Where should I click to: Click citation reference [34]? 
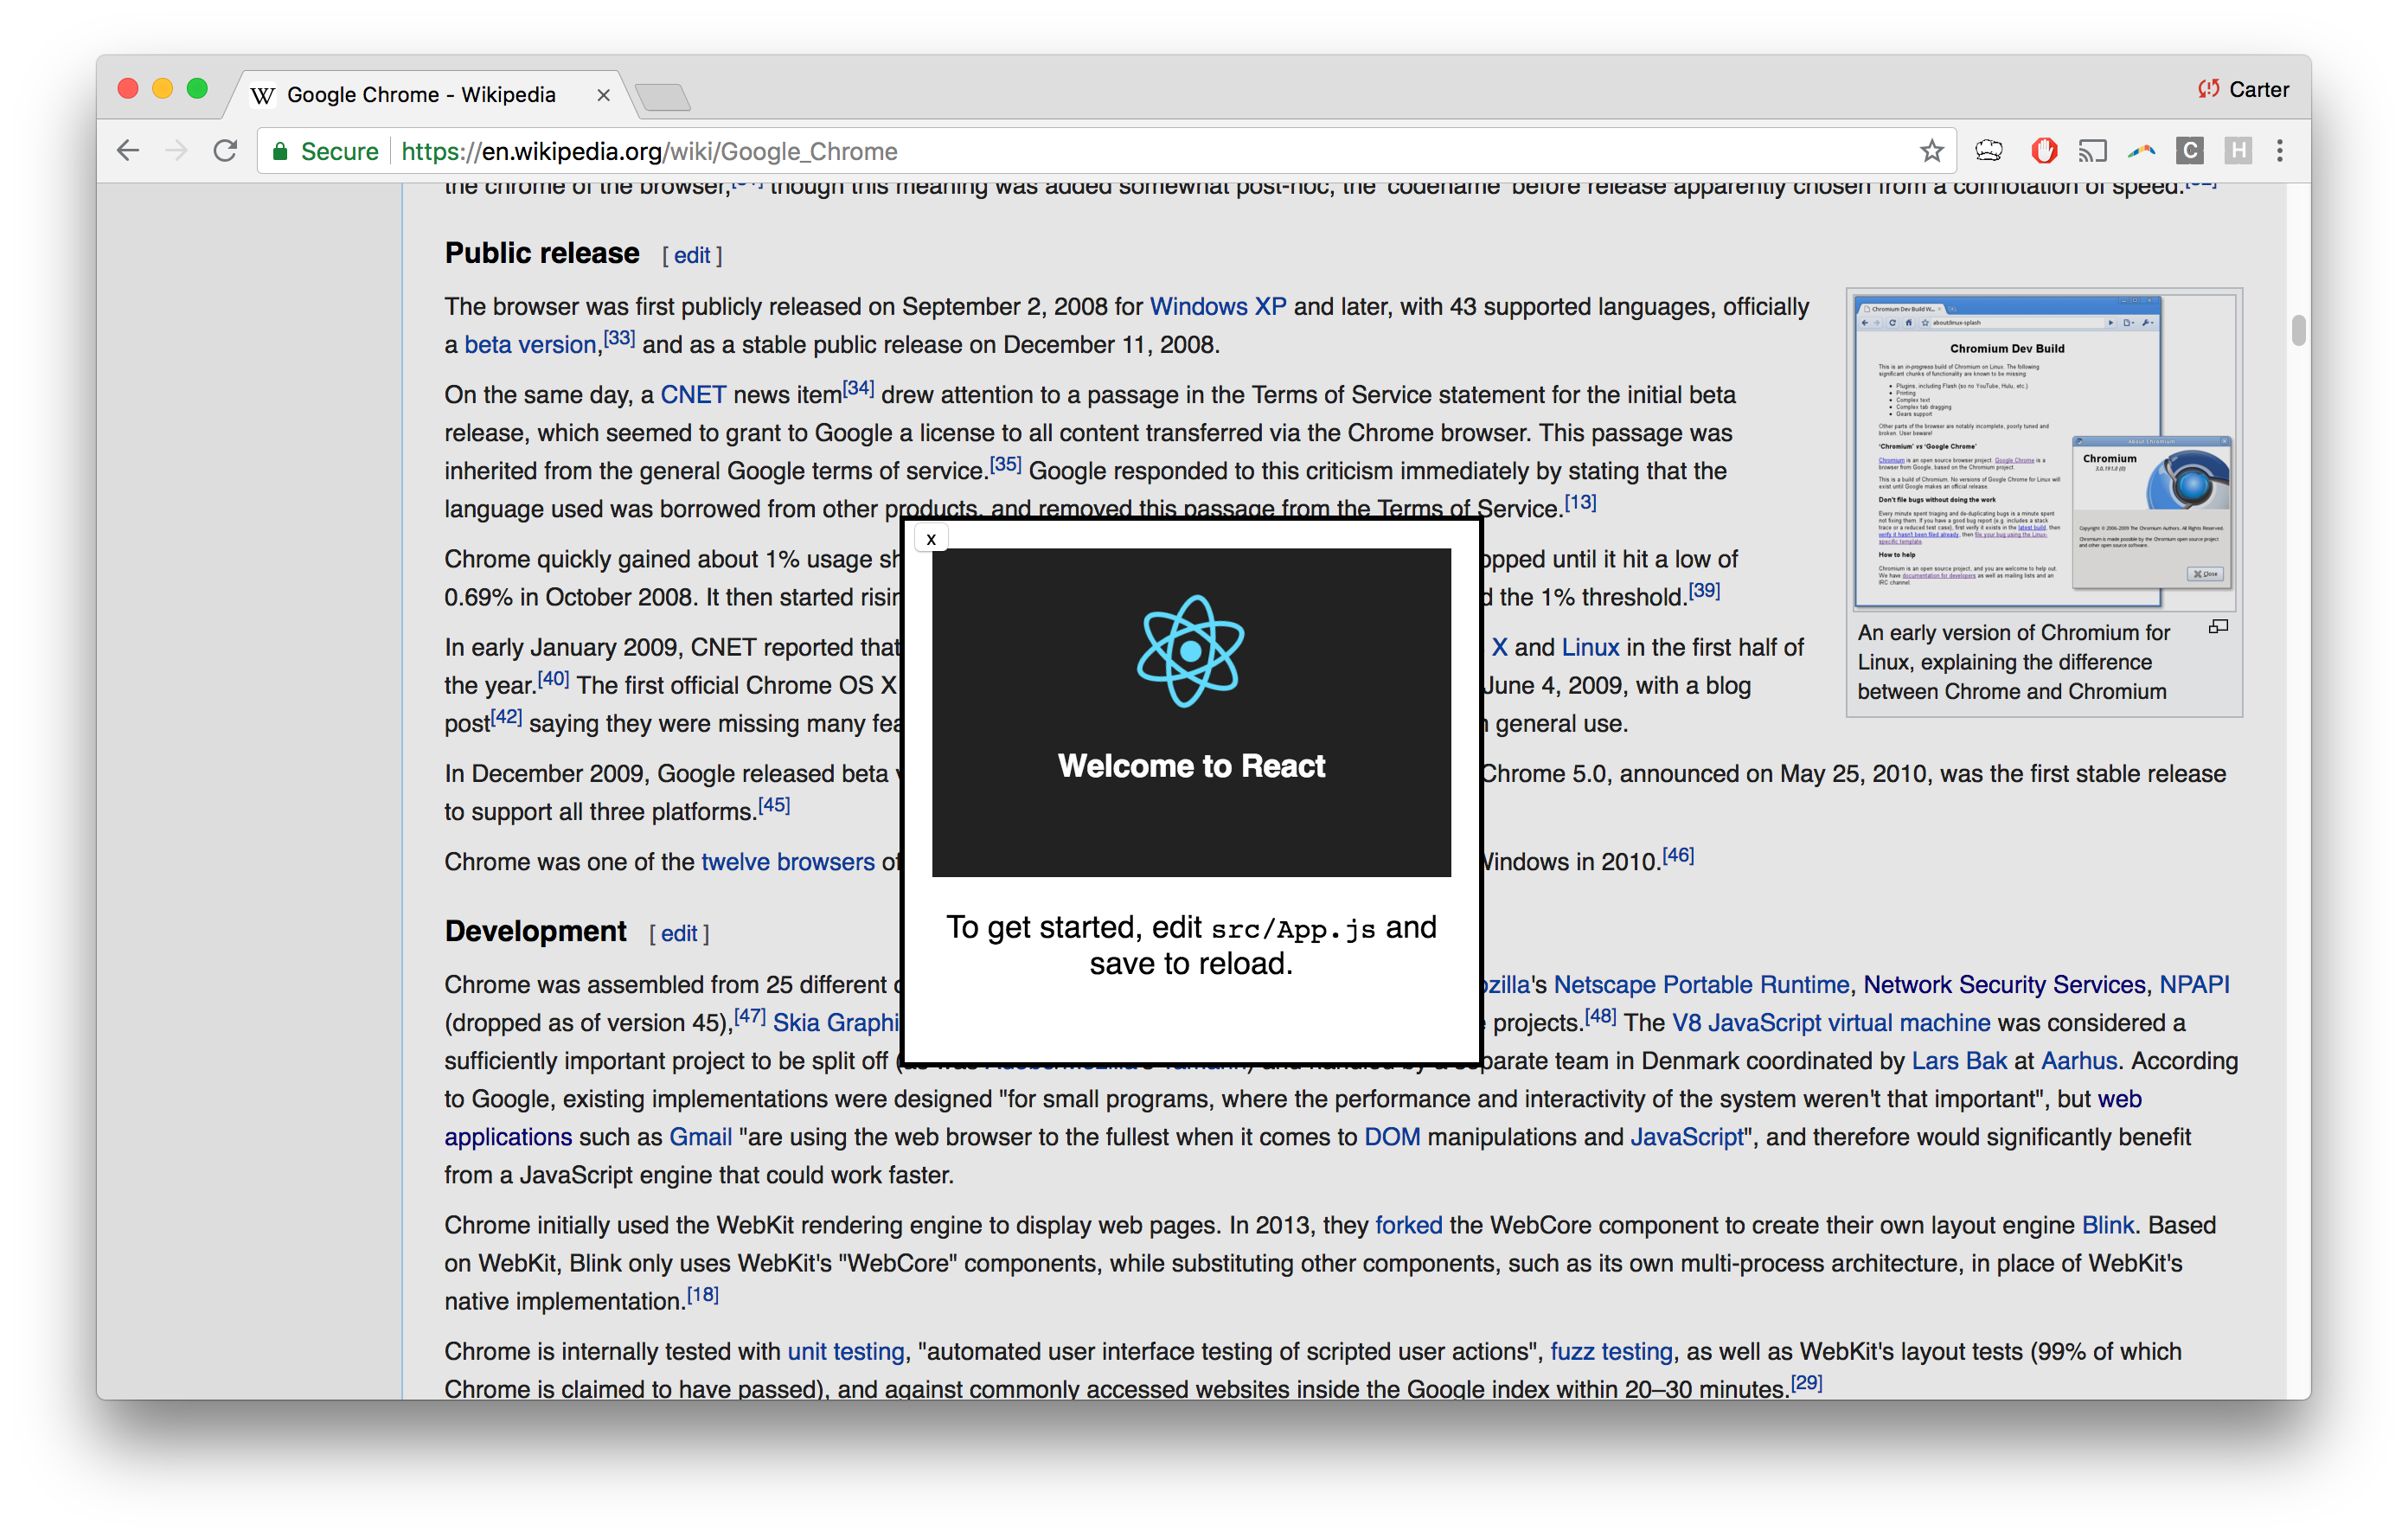858,387
